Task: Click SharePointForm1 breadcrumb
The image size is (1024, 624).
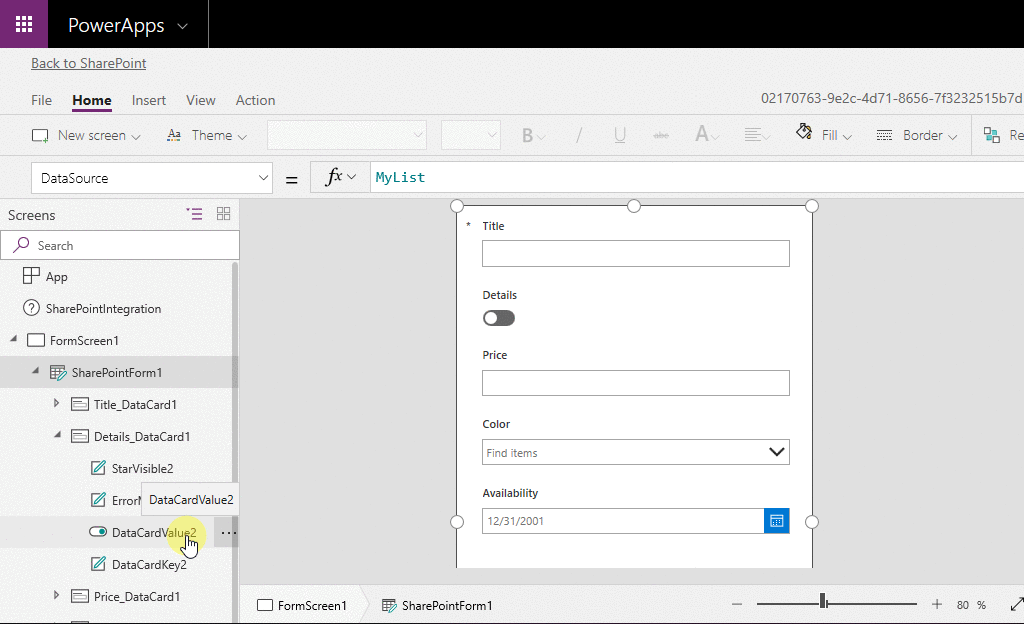Action: (x=437, y=606)
